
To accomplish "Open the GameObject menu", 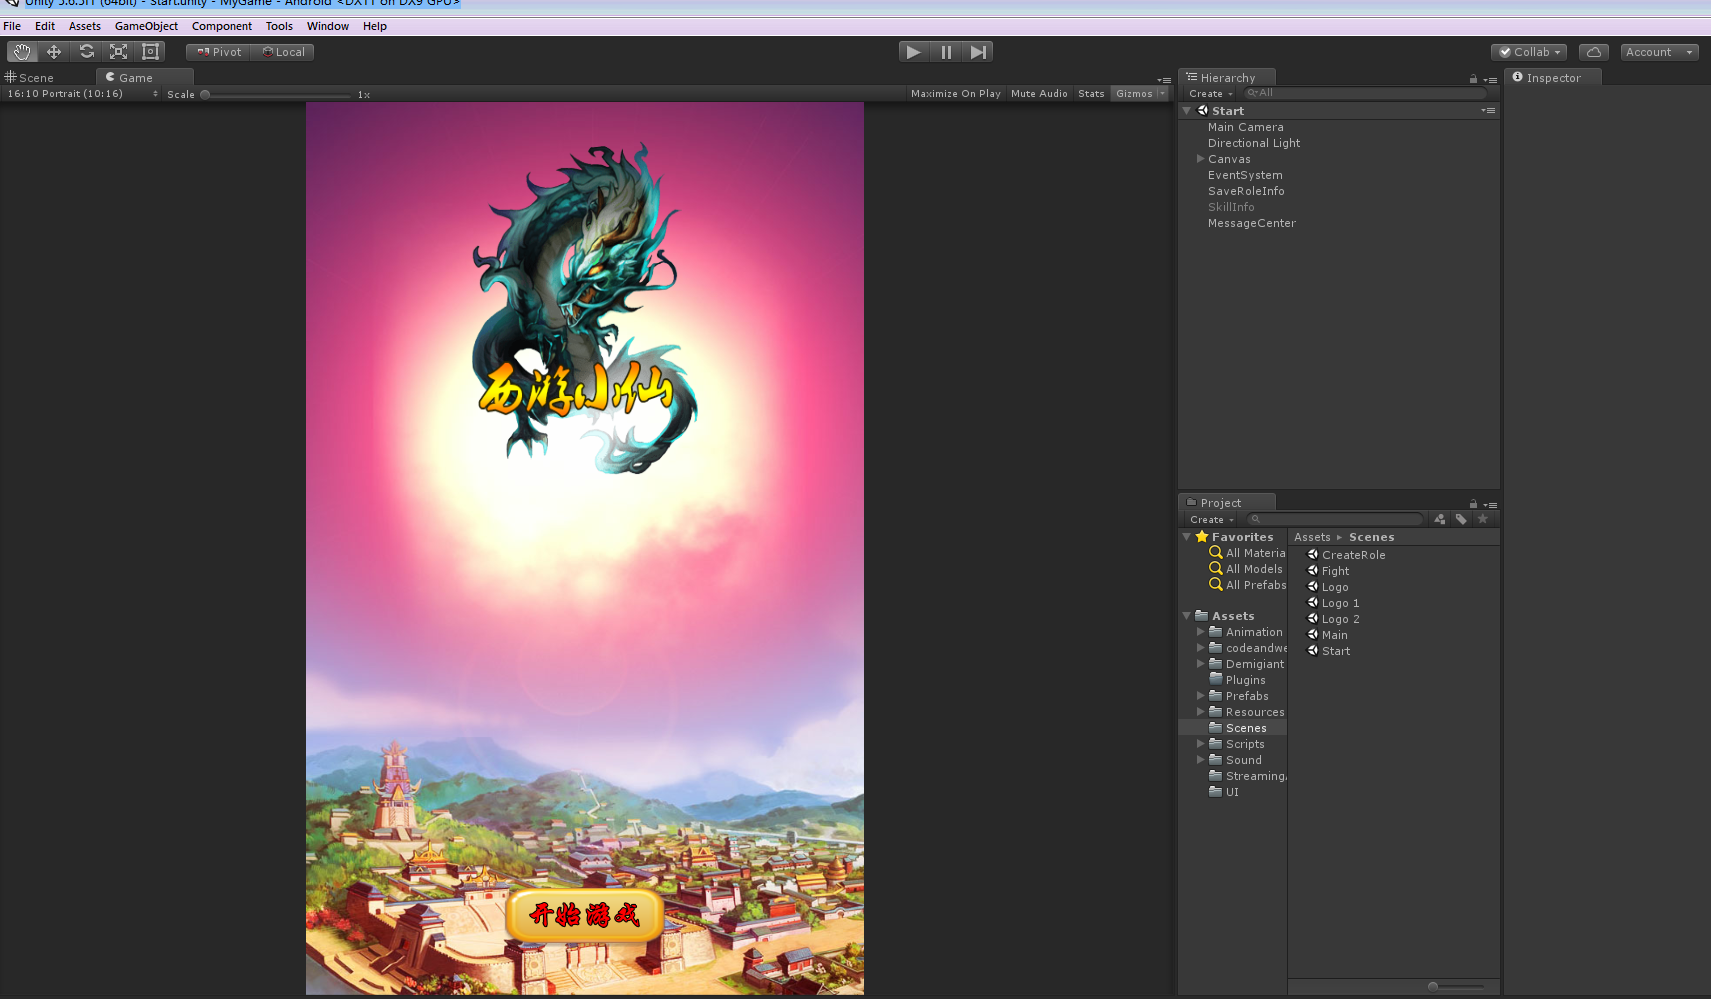I will pos(146,26).
